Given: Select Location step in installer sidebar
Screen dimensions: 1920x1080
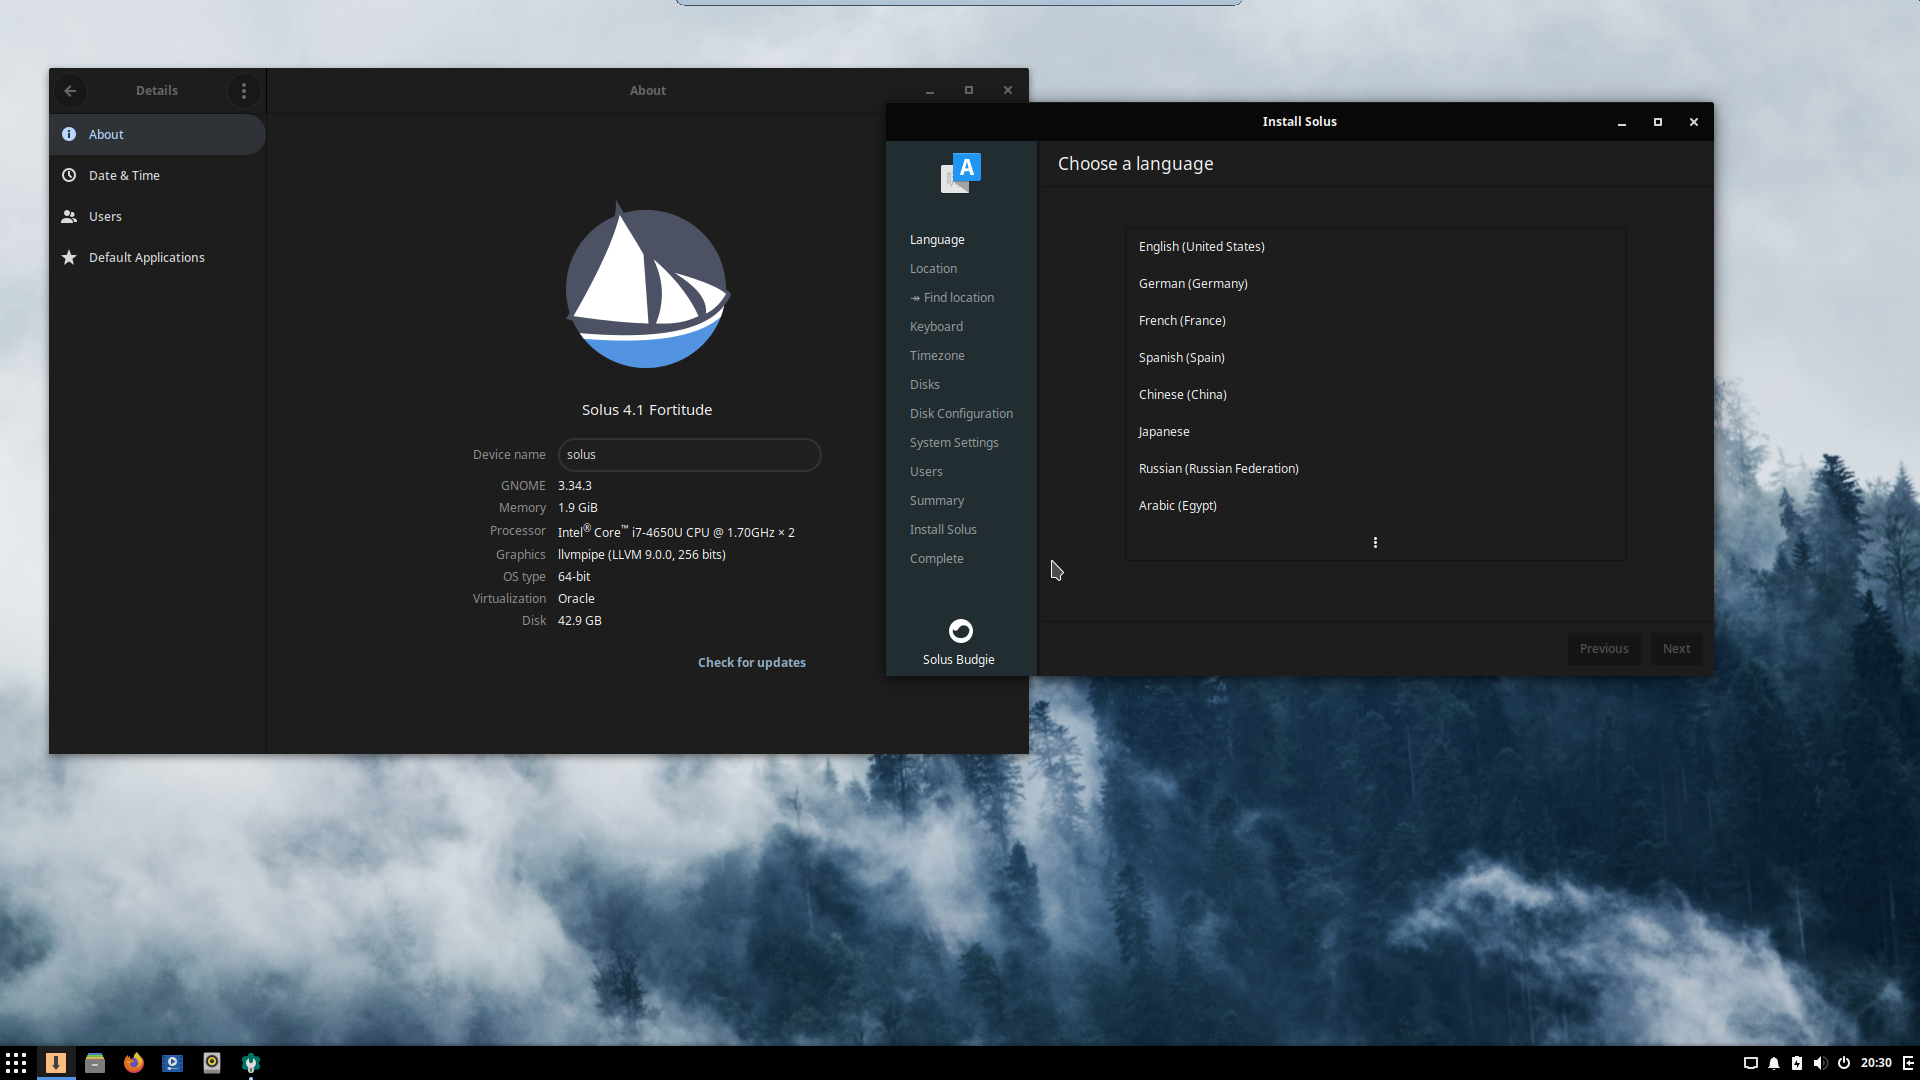Looking at the screenshot, I should click(x=933, y=269).
